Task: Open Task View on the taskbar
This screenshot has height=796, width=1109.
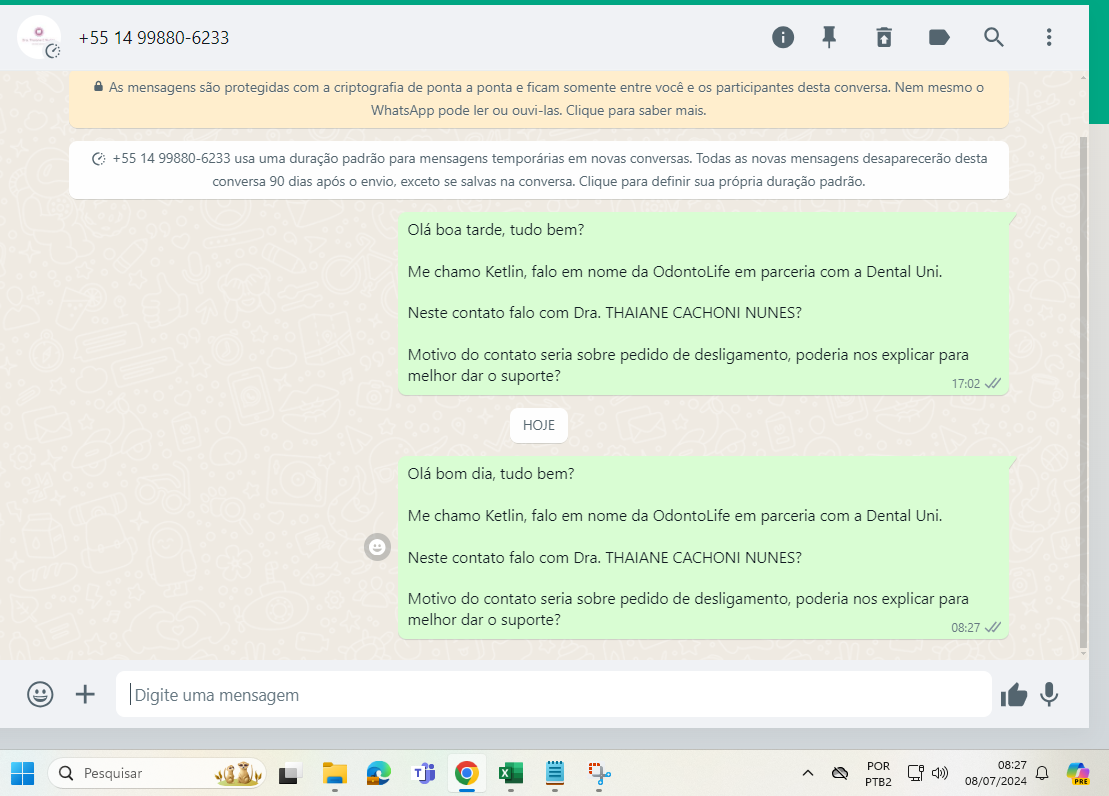Action: (290, 773)
